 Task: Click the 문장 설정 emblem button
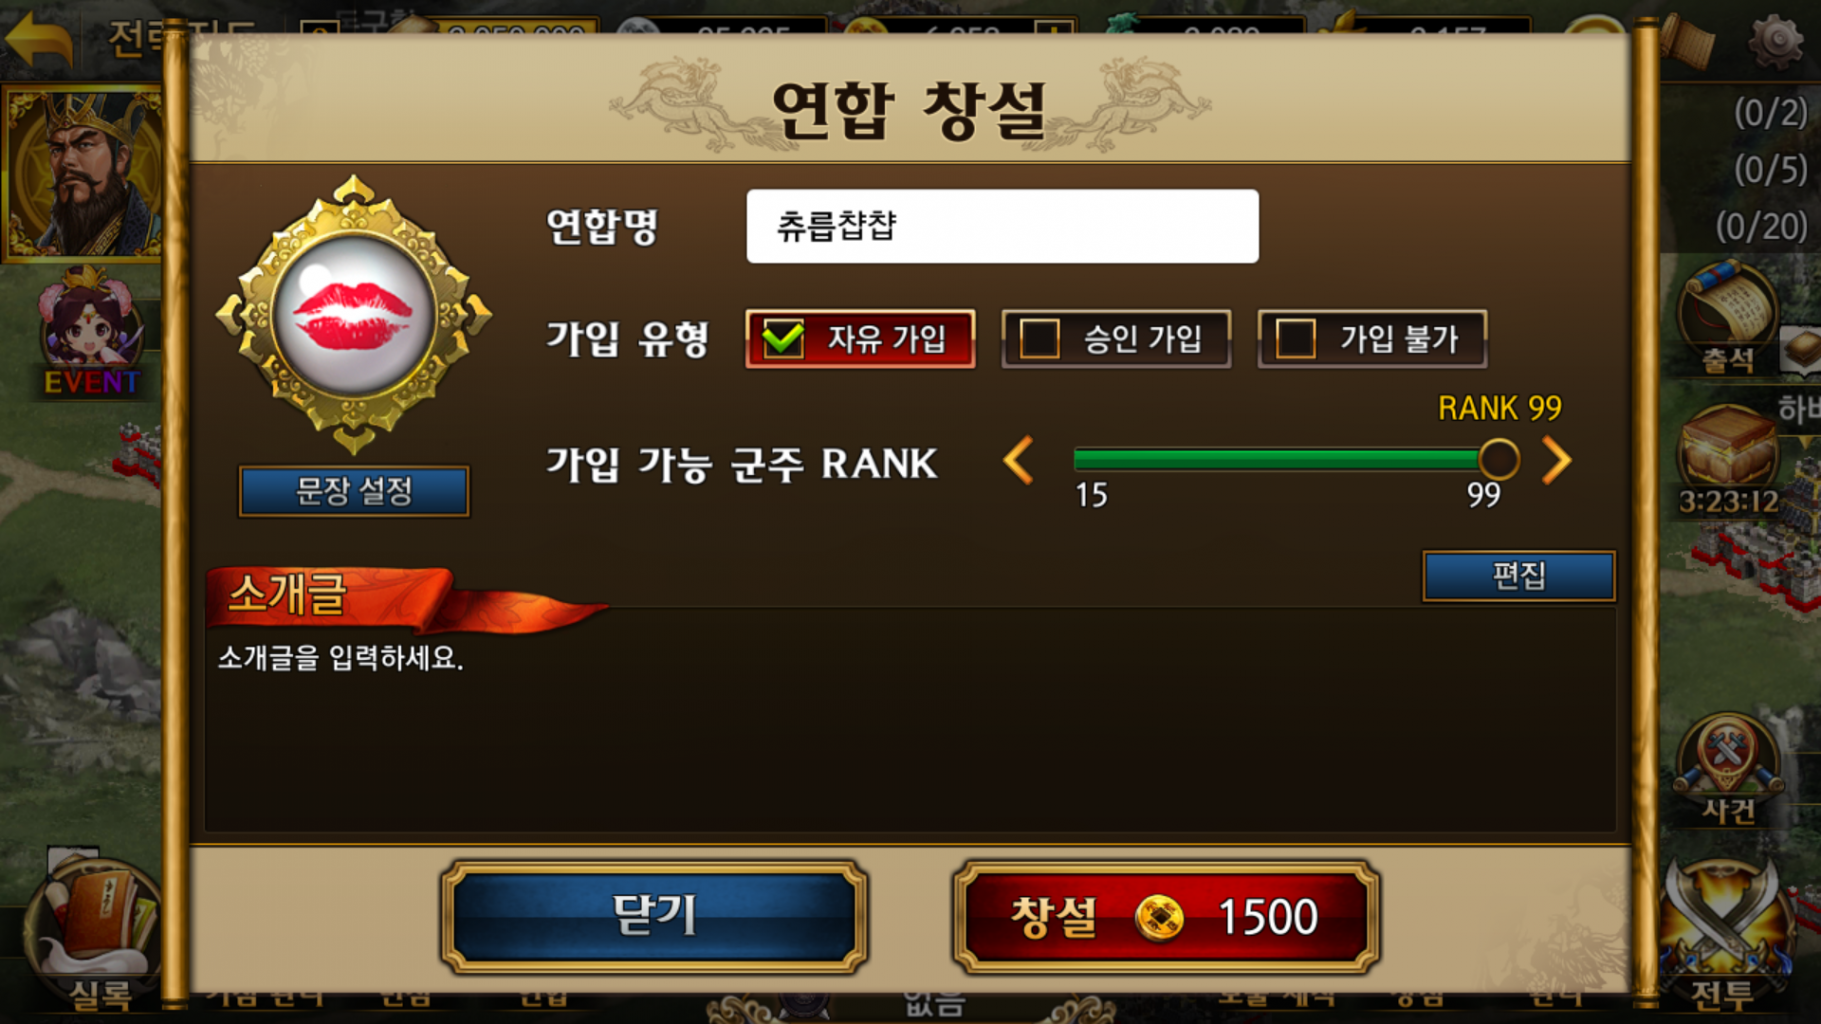point(354,491)
